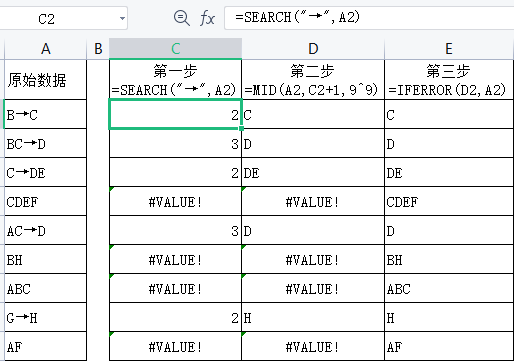Select the #VALUE! error cell beside CDEF
This screenshot has width=514, height=361.
click(x=175, y=201)
